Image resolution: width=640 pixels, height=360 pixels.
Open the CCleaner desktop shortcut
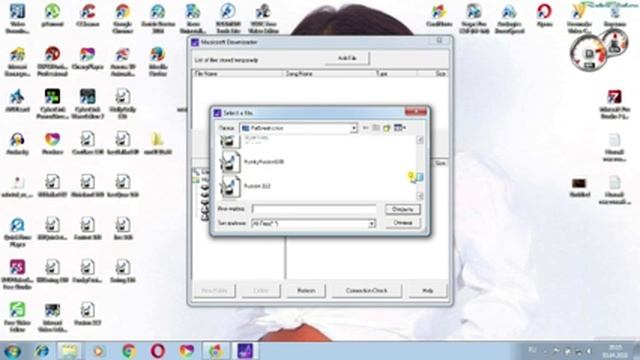click(x=87, y=16)
